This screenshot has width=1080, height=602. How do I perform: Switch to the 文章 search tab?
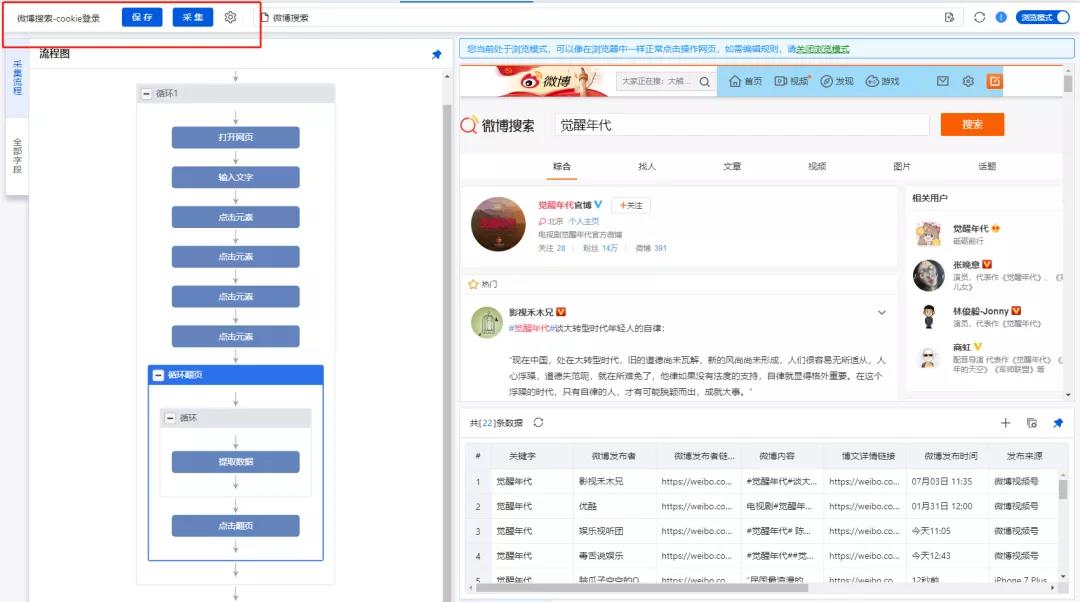click(x=732, y=166)
